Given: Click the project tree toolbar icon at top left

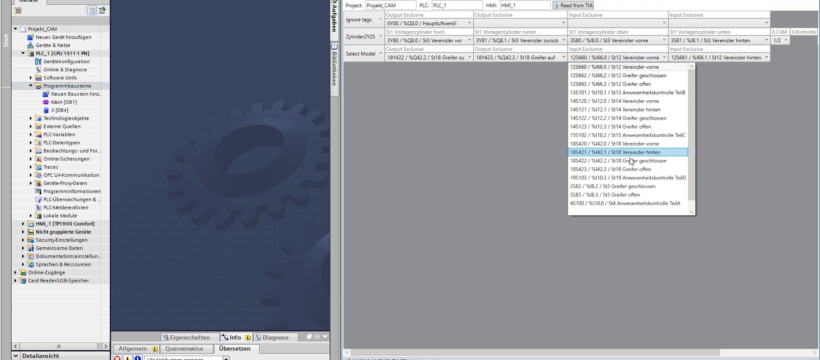Looking at the screenshot, I should tap(18, 10).
